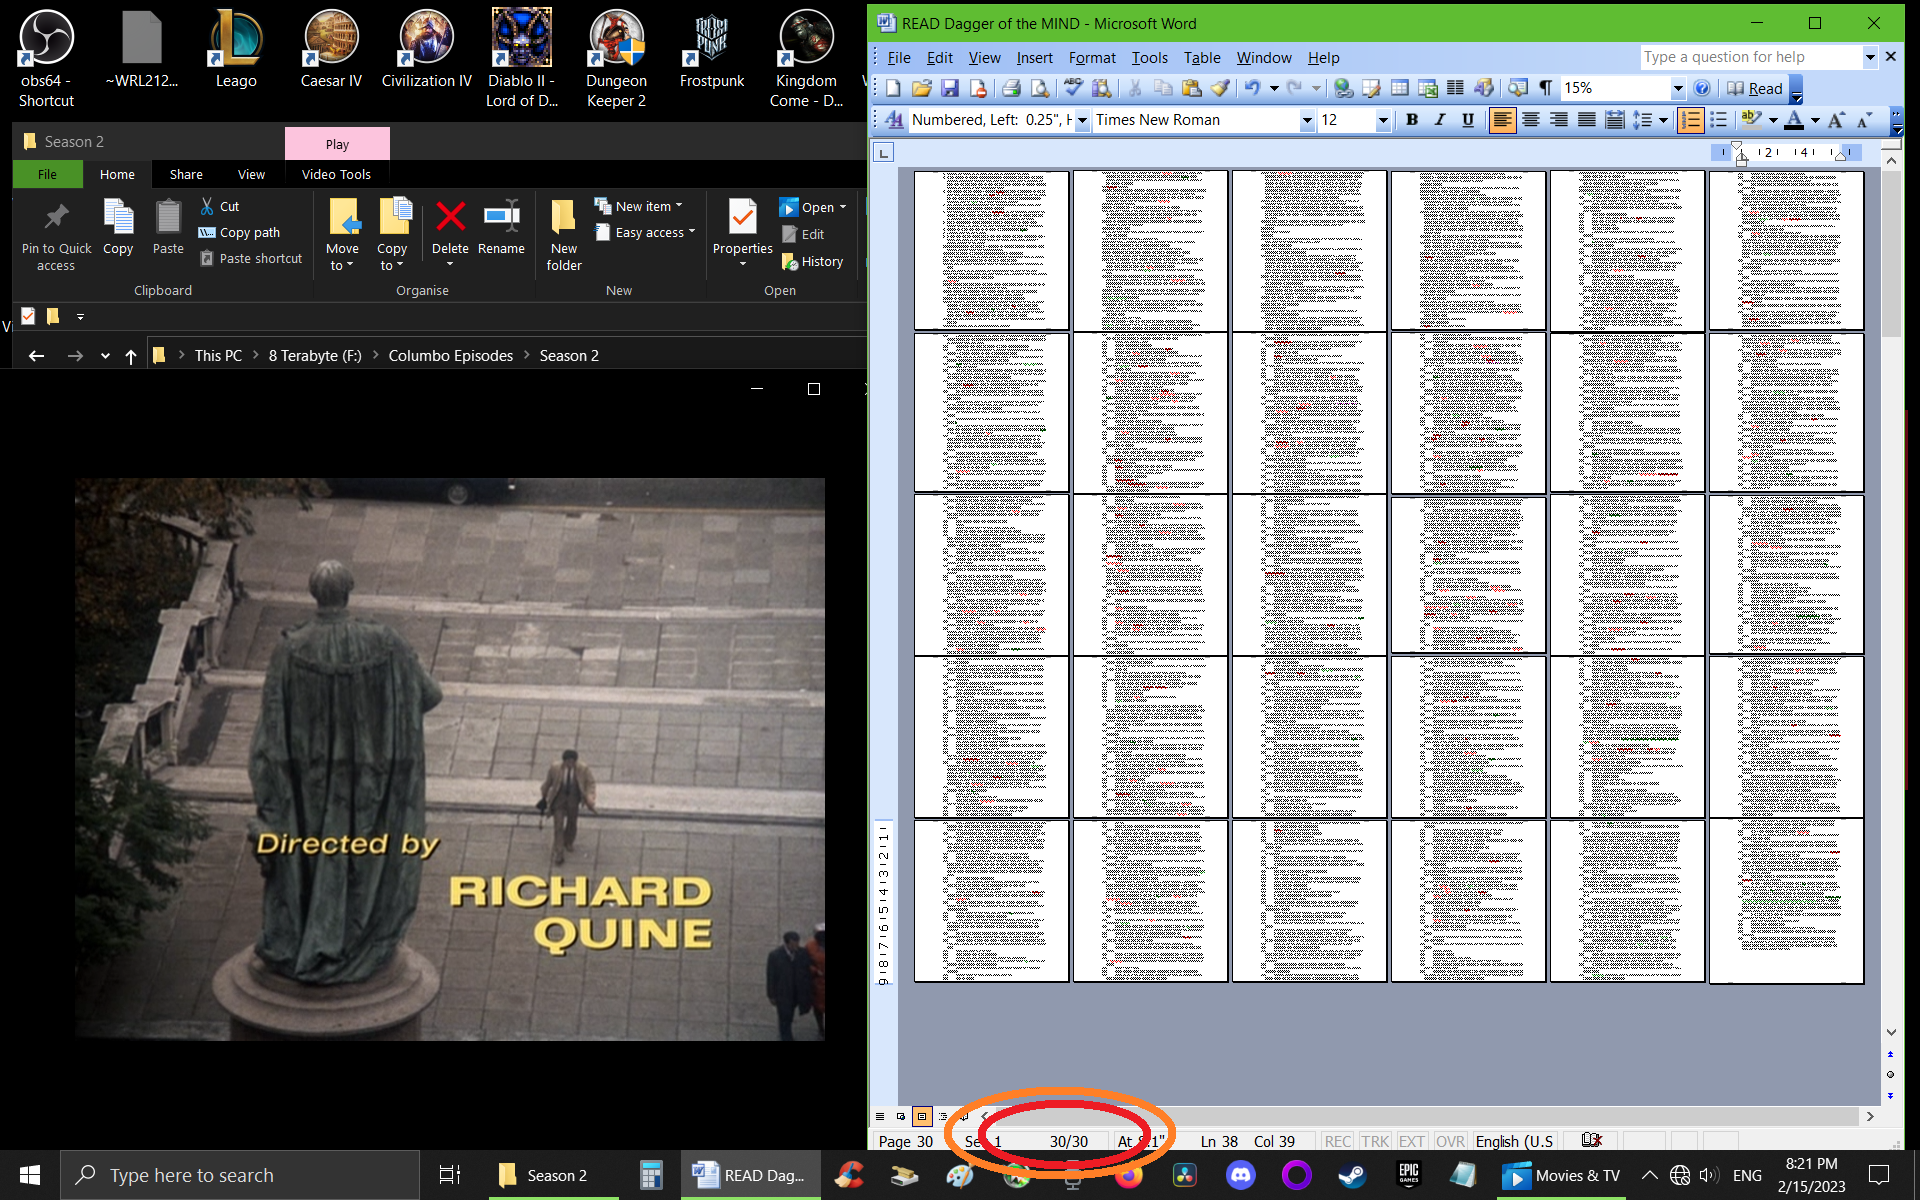Switch to Video Tools tab in Explorer
The height and width of the screenshot is (1200, 1920).
pos(336,174)
